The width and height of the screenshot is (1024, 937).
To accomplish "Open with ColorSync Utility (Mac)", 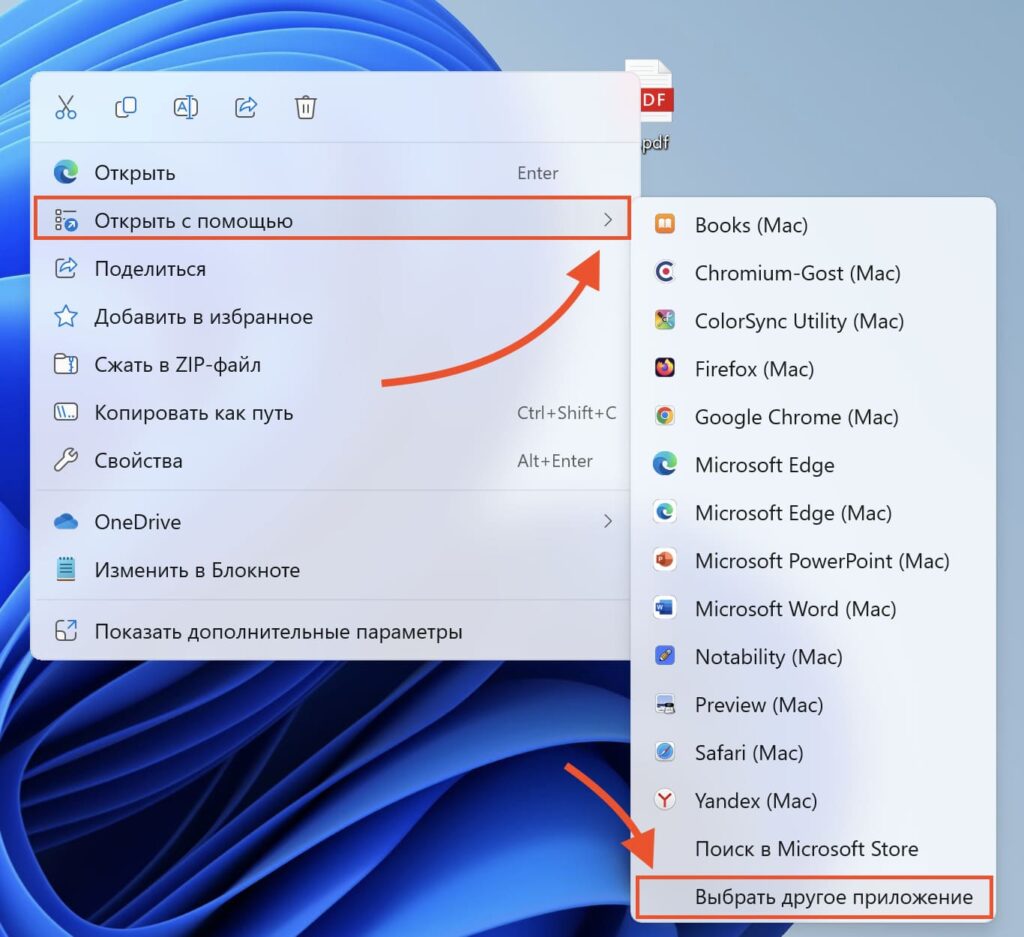I will pyautogui.click(x=813, y=321).
